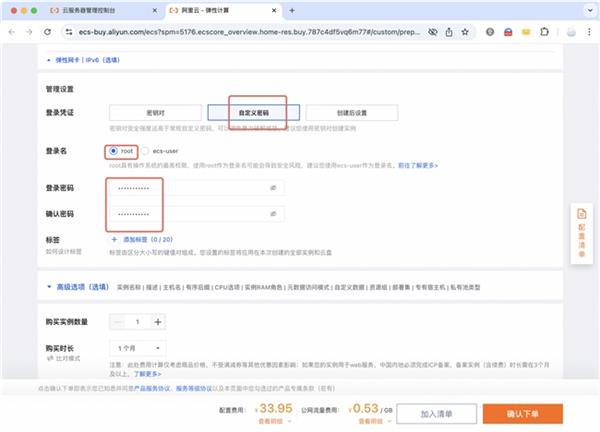Click the plus icon to add tag
600x432 pixels.
click(x=113, y=240)
